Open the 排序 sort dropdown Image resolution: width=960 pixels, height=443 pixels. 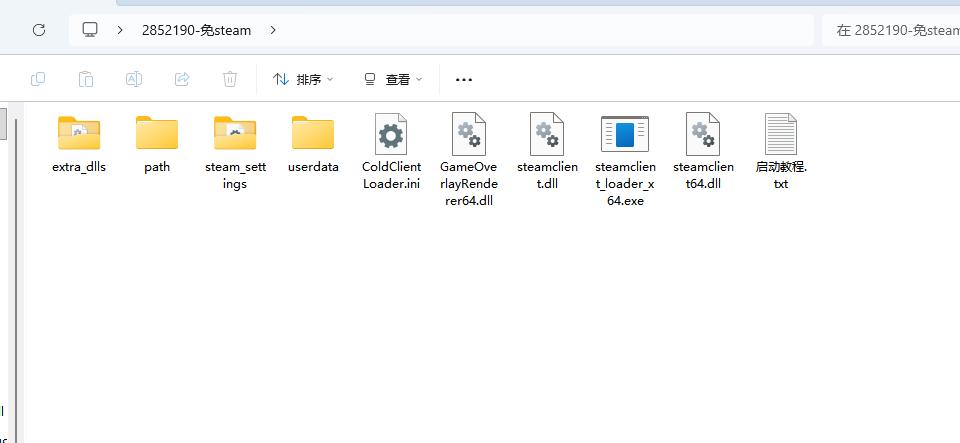pos(304,80)
